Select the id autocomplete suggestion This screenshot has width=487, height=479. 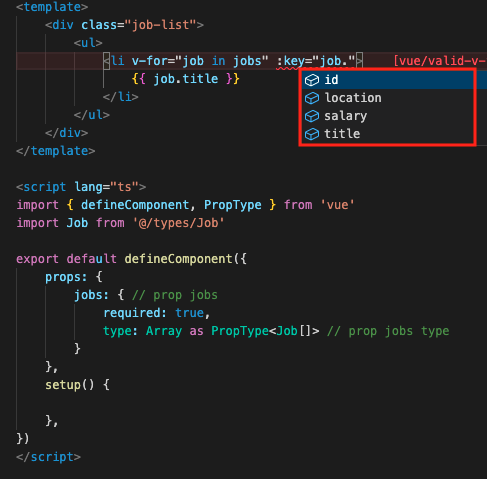coord(388,80)
